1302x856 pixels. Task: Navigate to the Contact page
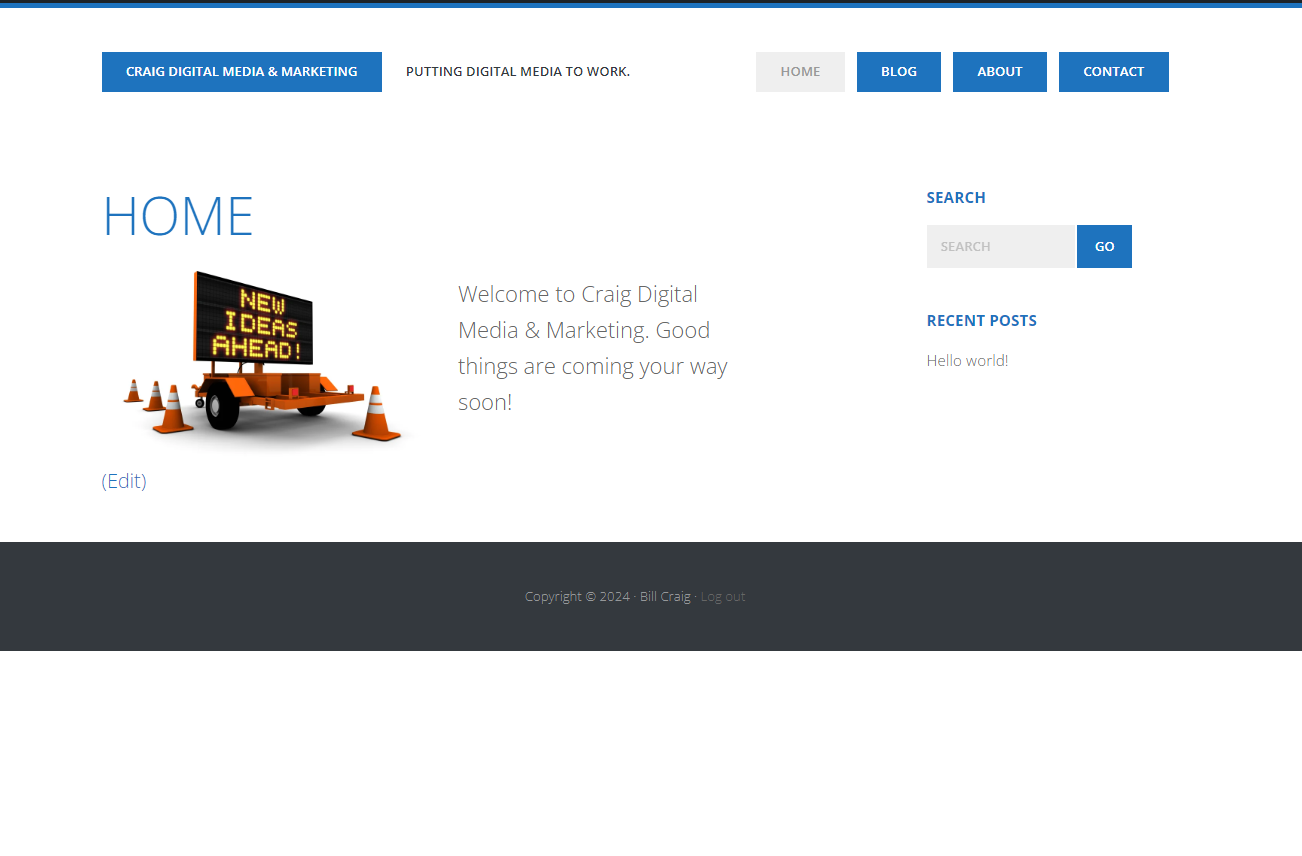1113,72
